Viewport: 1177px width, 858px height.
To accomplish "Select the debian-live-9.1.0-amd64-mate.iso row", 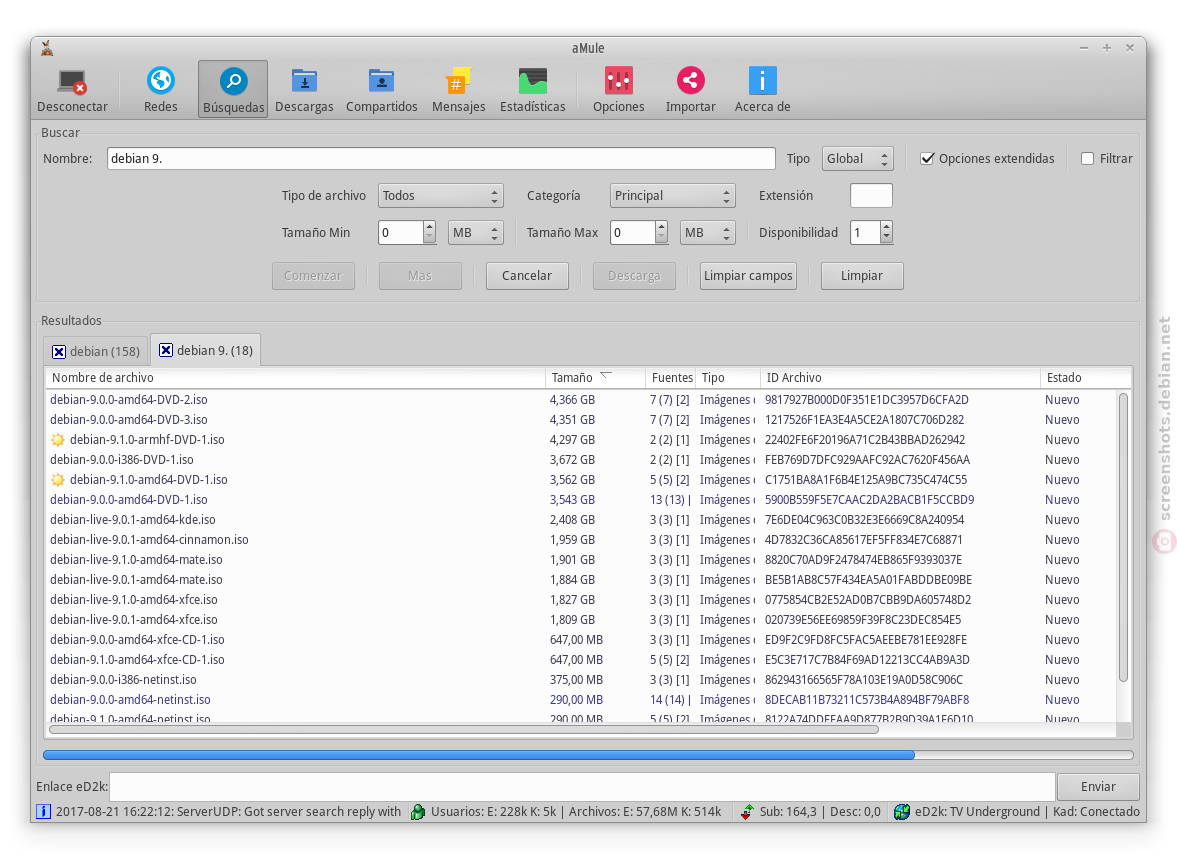I will 582,560.
